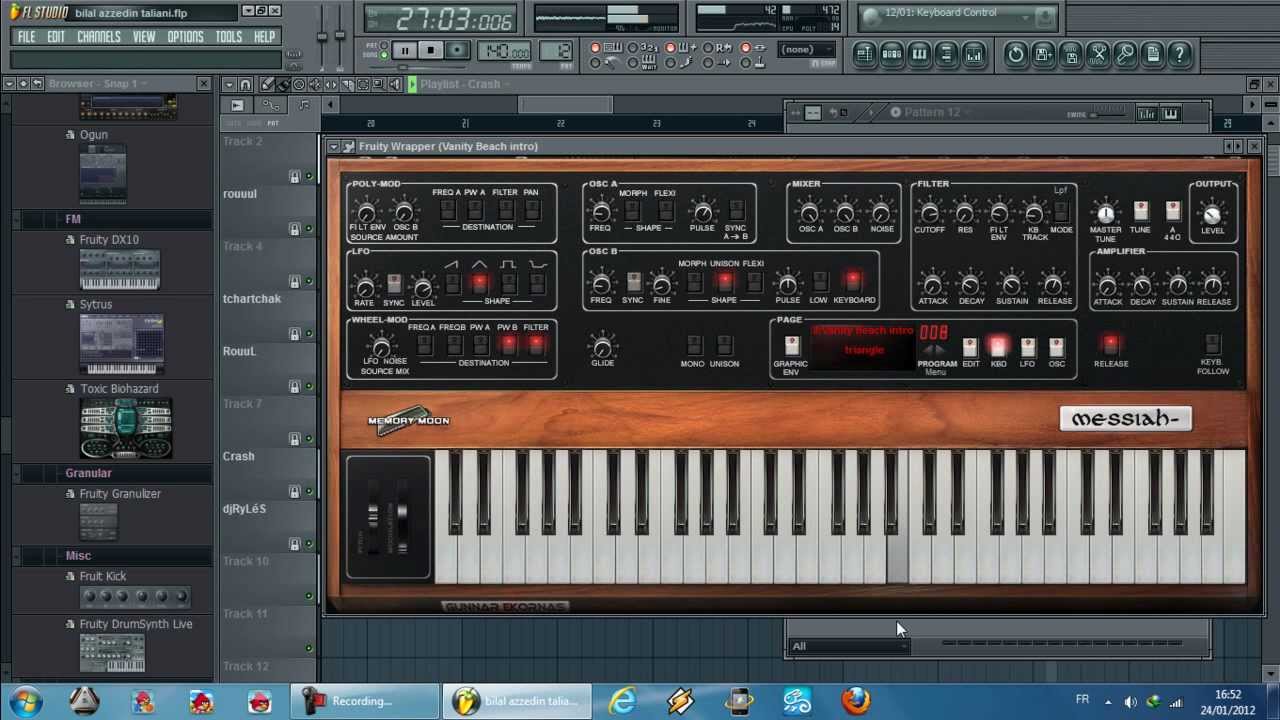Select the playlist slip tool

point(331,85)
